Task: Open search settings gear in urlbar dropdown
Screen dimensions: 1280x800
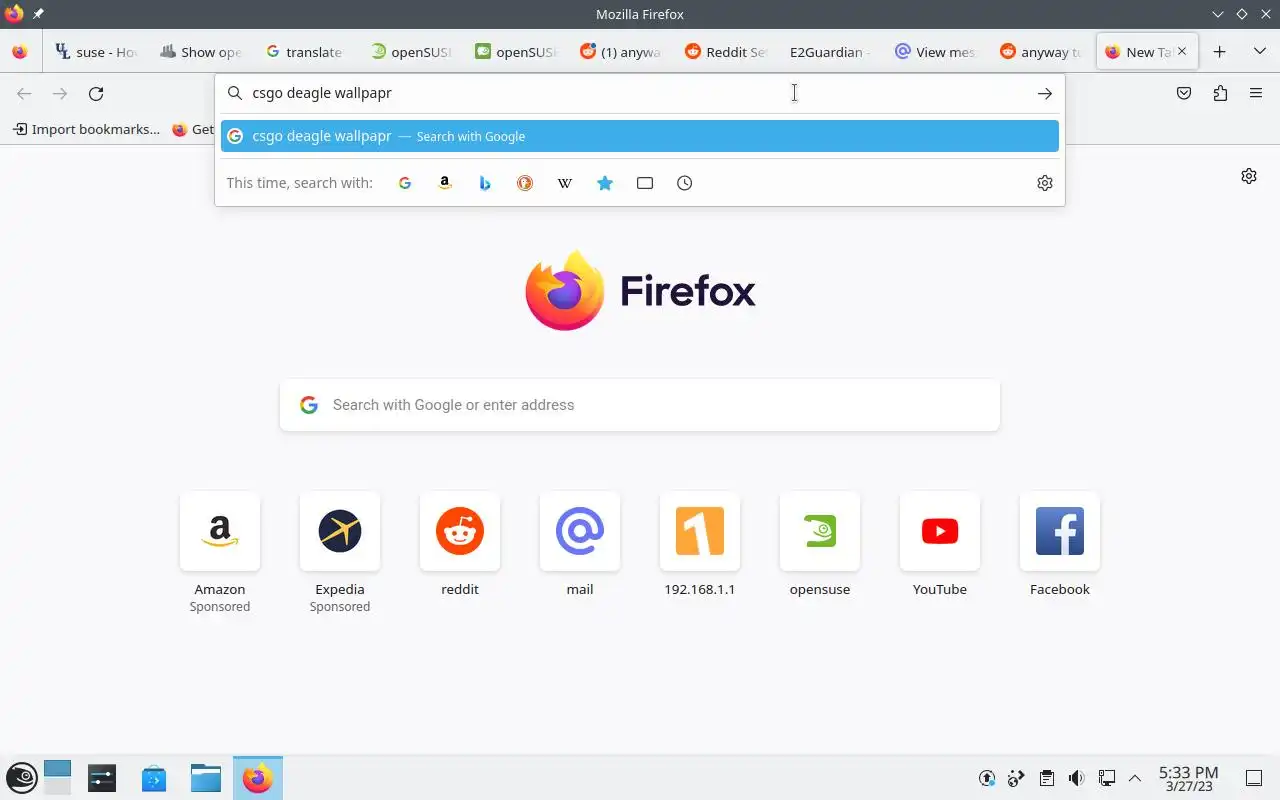Action: coord(1045,183)
